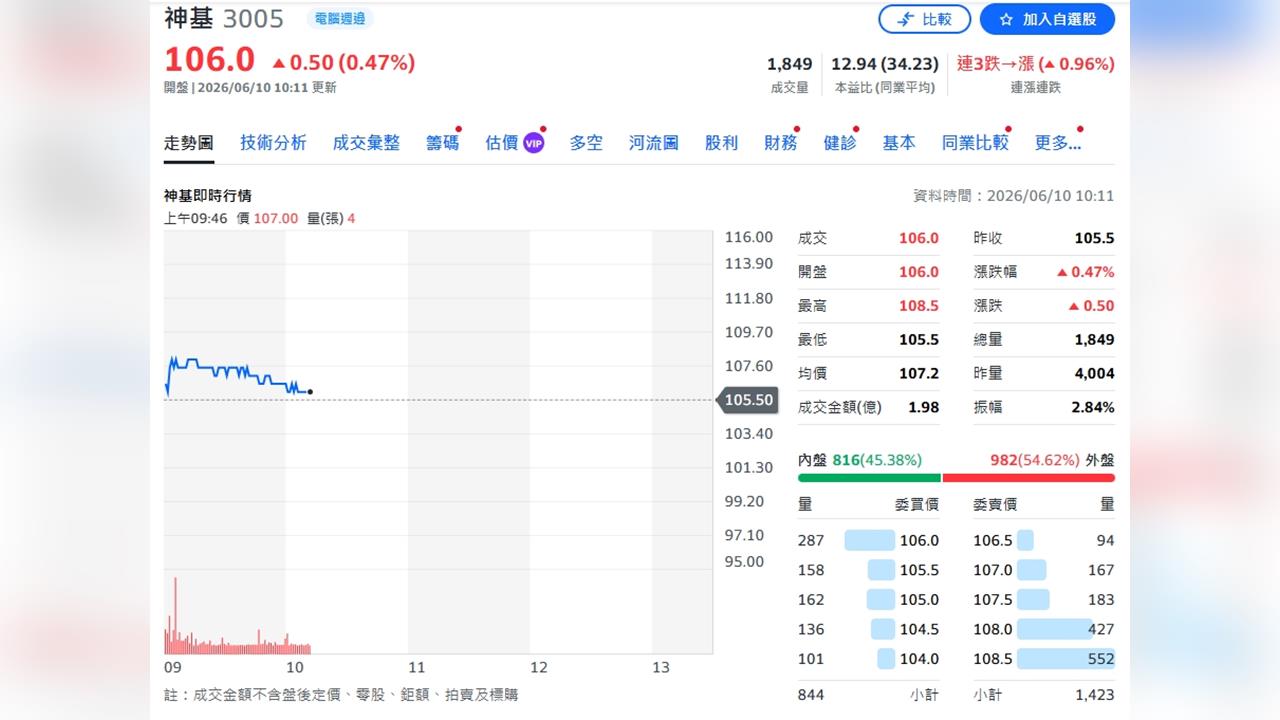The height and width of the screenshot is (720, 1280).
Task: Click the 11 hour label on time axis
Action: (x=416, y=667)
